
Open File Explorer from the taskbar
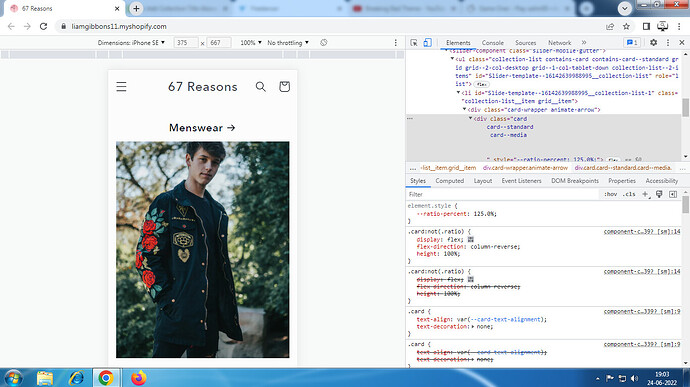[x=45, y=378]
